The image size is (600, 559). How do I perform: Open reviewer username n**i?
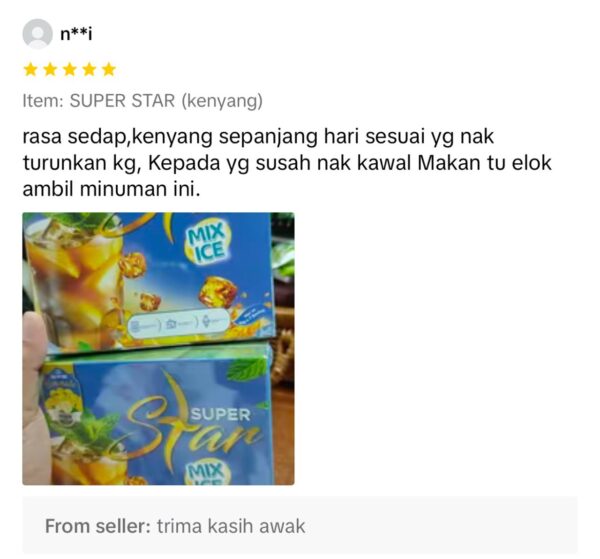tap(76, 34)
